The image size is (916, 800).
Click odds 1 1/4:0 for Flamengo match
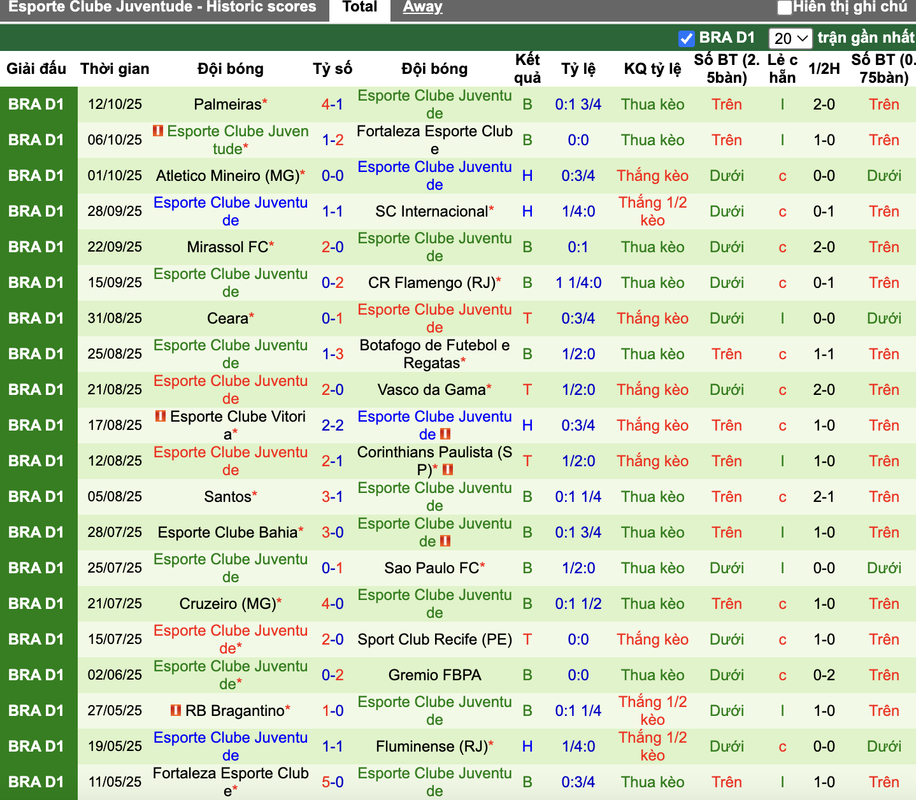pyautogui.click(x=578, y=283)
